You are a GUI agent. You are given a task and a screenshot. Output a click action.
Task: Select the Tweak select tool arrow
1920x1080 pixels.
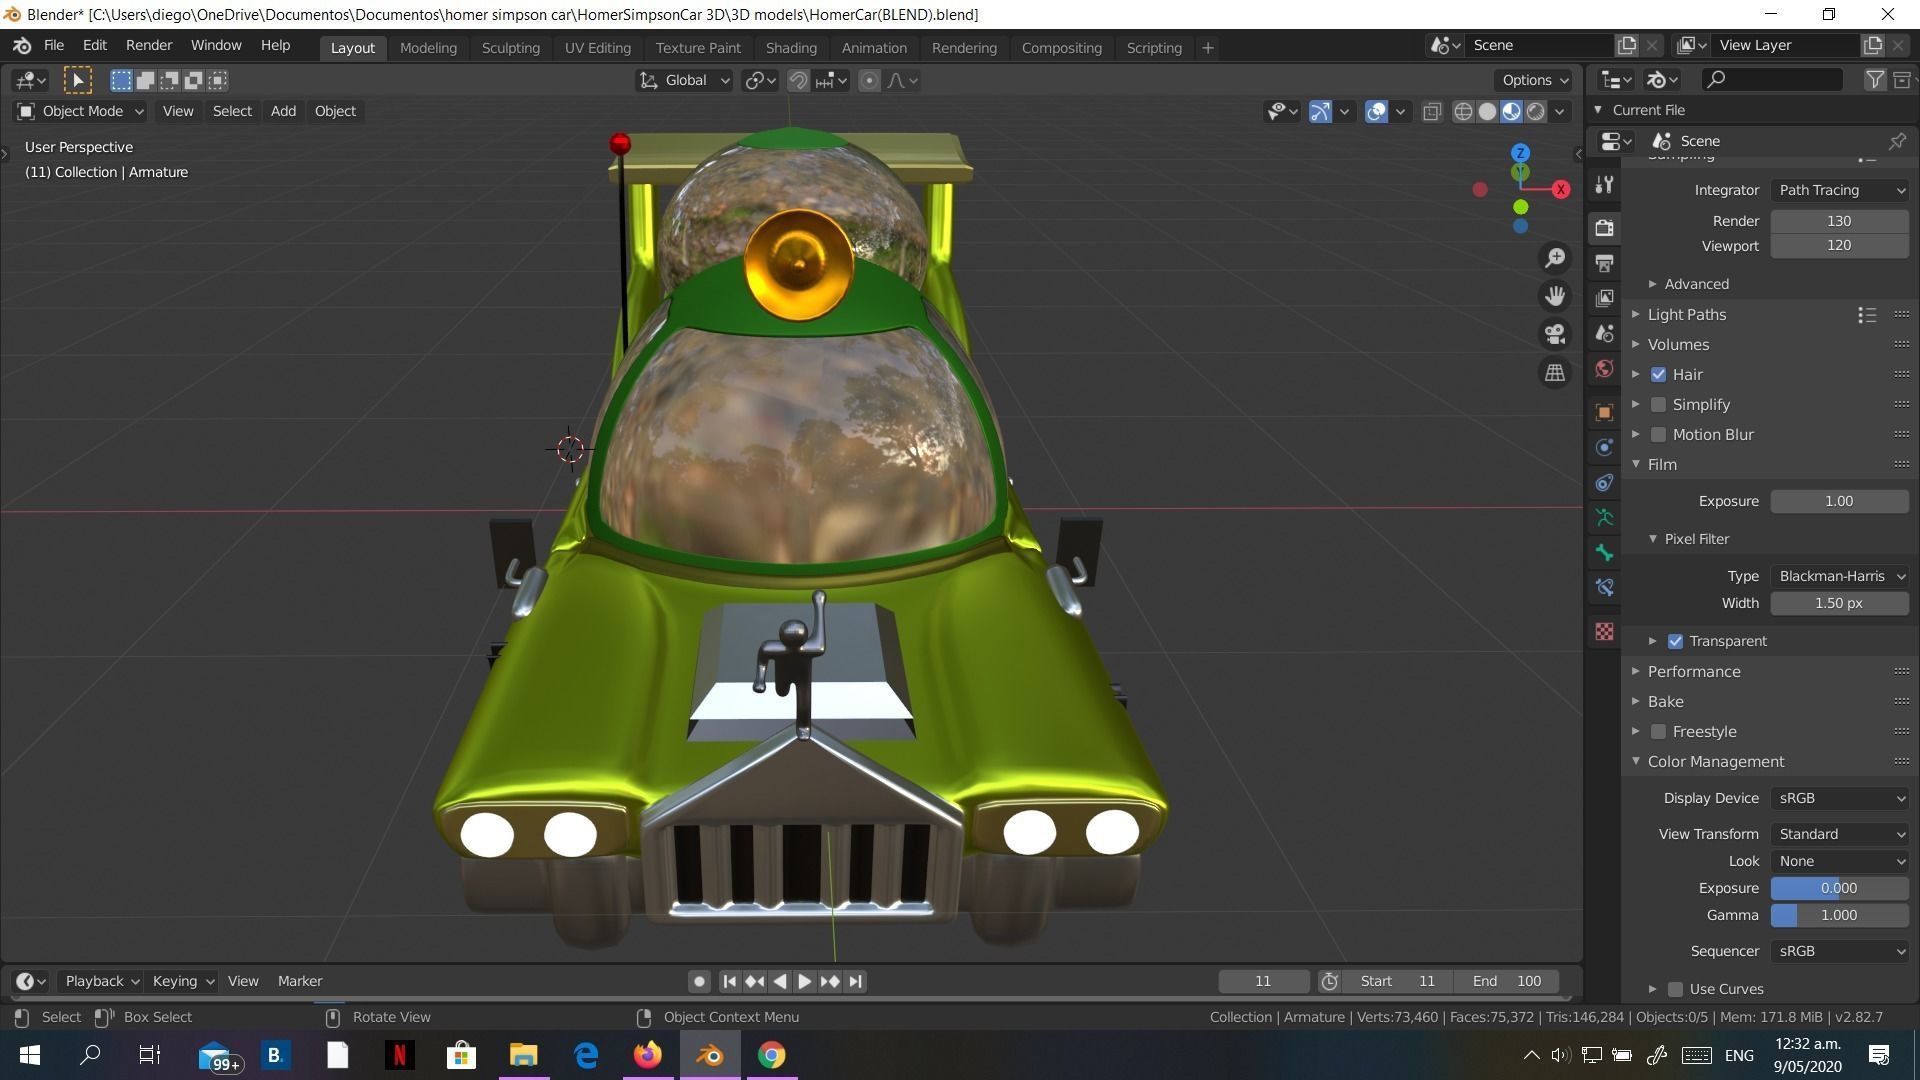[77, 80]
